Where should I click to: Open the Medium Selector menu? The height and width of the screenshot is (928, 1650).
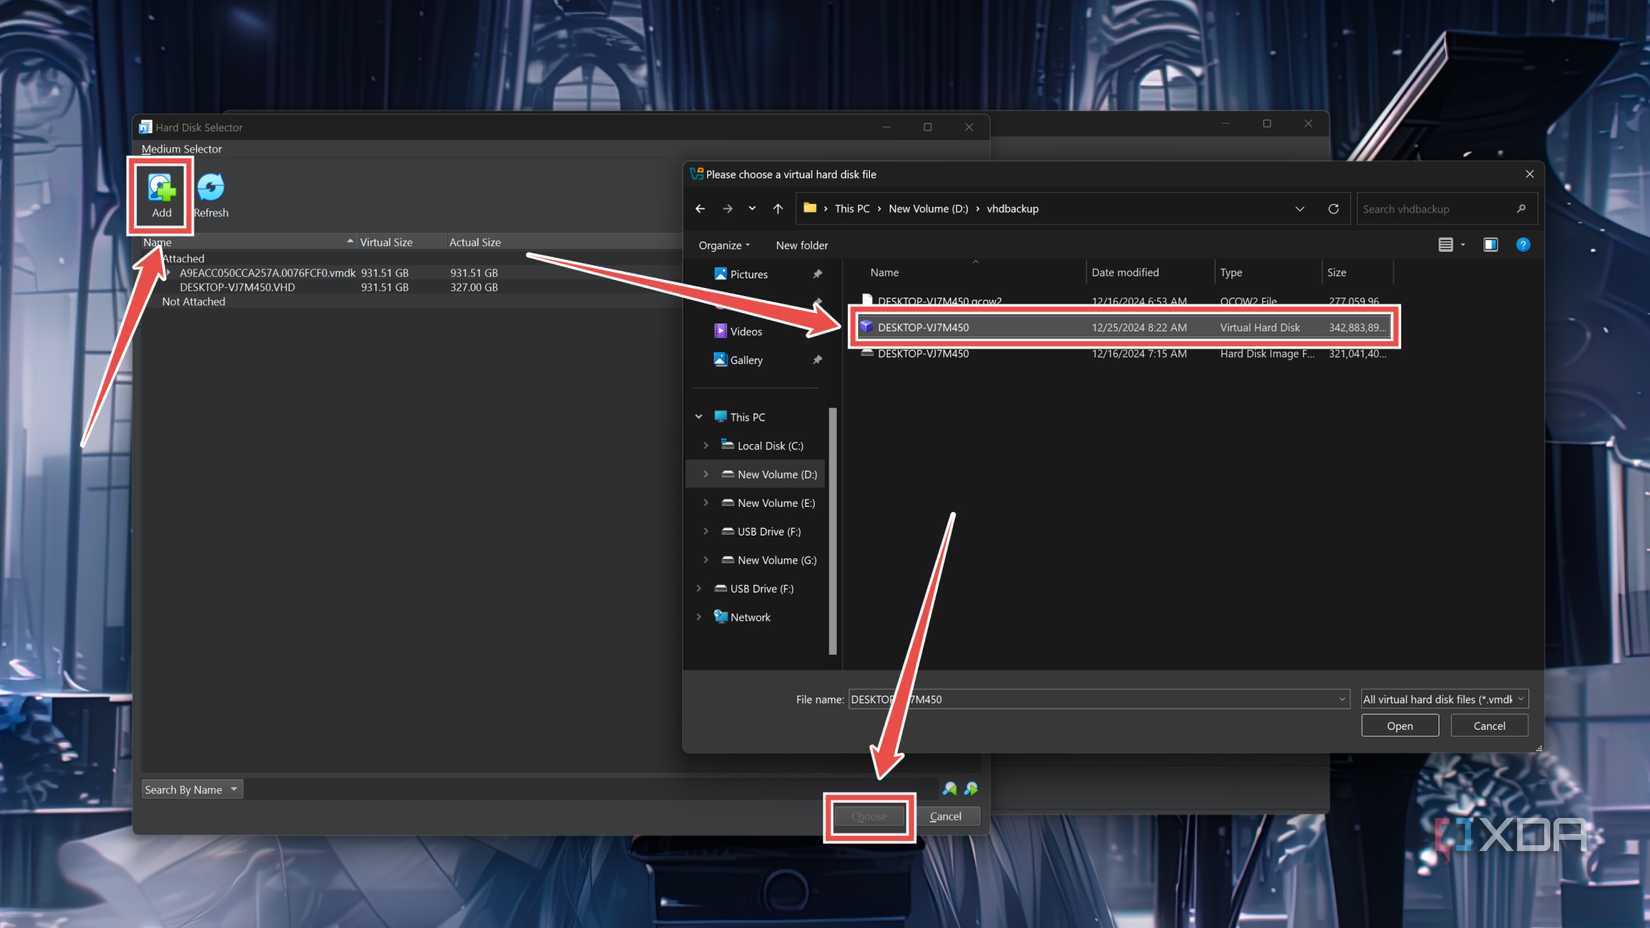(x=181, y=148)
